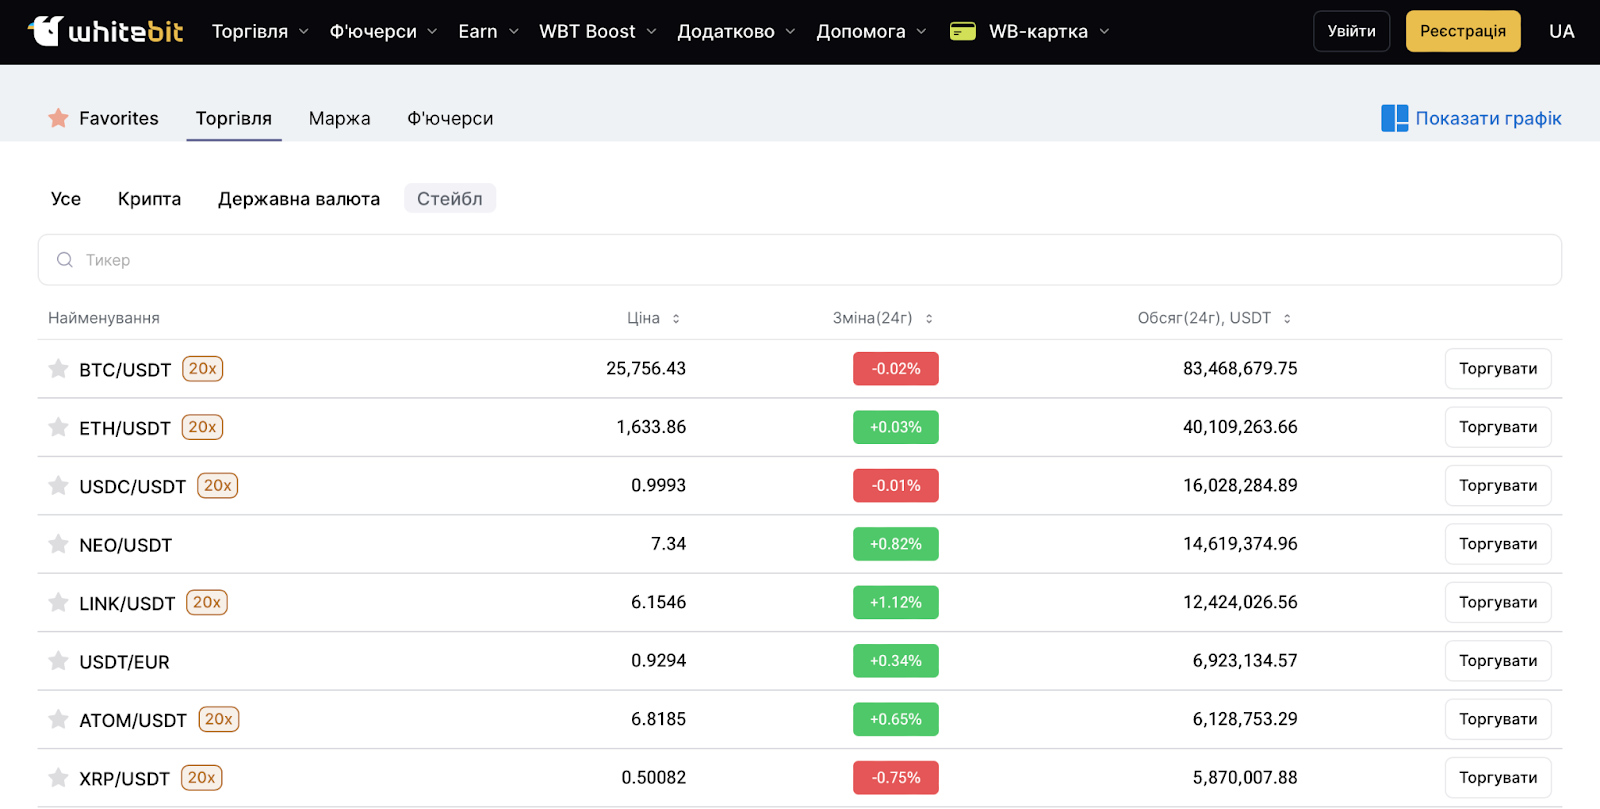
Task: Expand the Допомога dropdown
Action: [870, 32]
